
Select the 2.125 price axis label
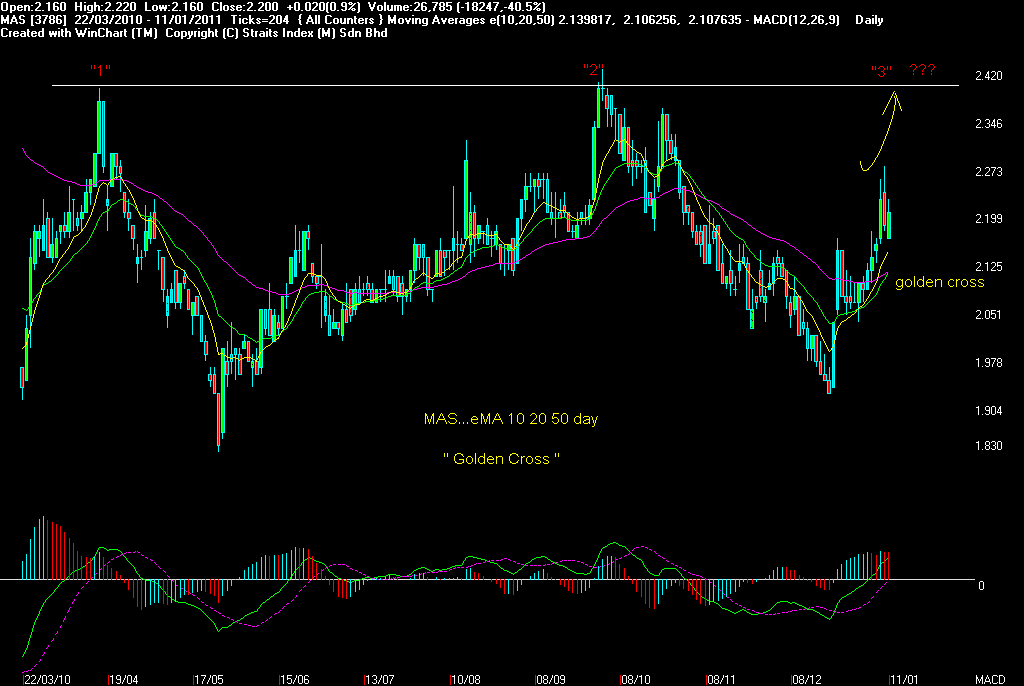point(989,267)
